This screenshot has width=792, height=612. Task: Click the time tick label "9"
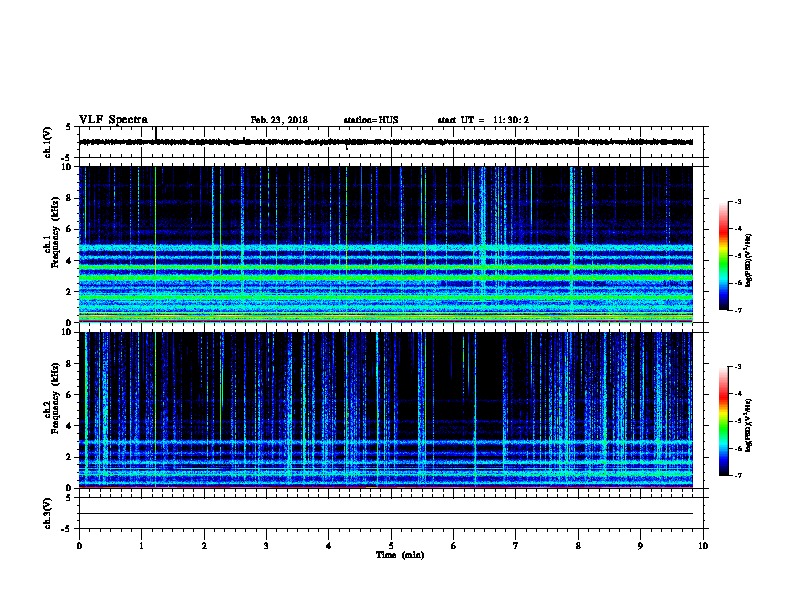640,546
